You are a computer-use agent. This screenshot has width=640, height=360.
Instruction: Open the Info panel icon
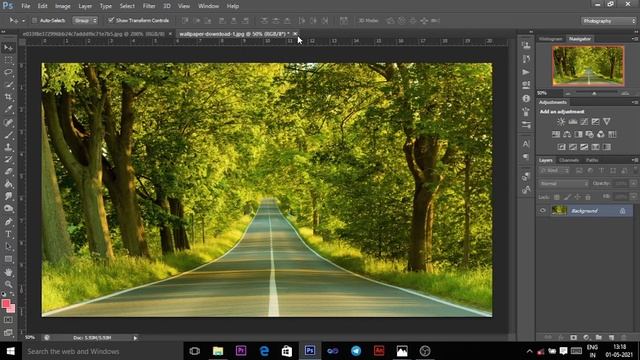point(526,99)
